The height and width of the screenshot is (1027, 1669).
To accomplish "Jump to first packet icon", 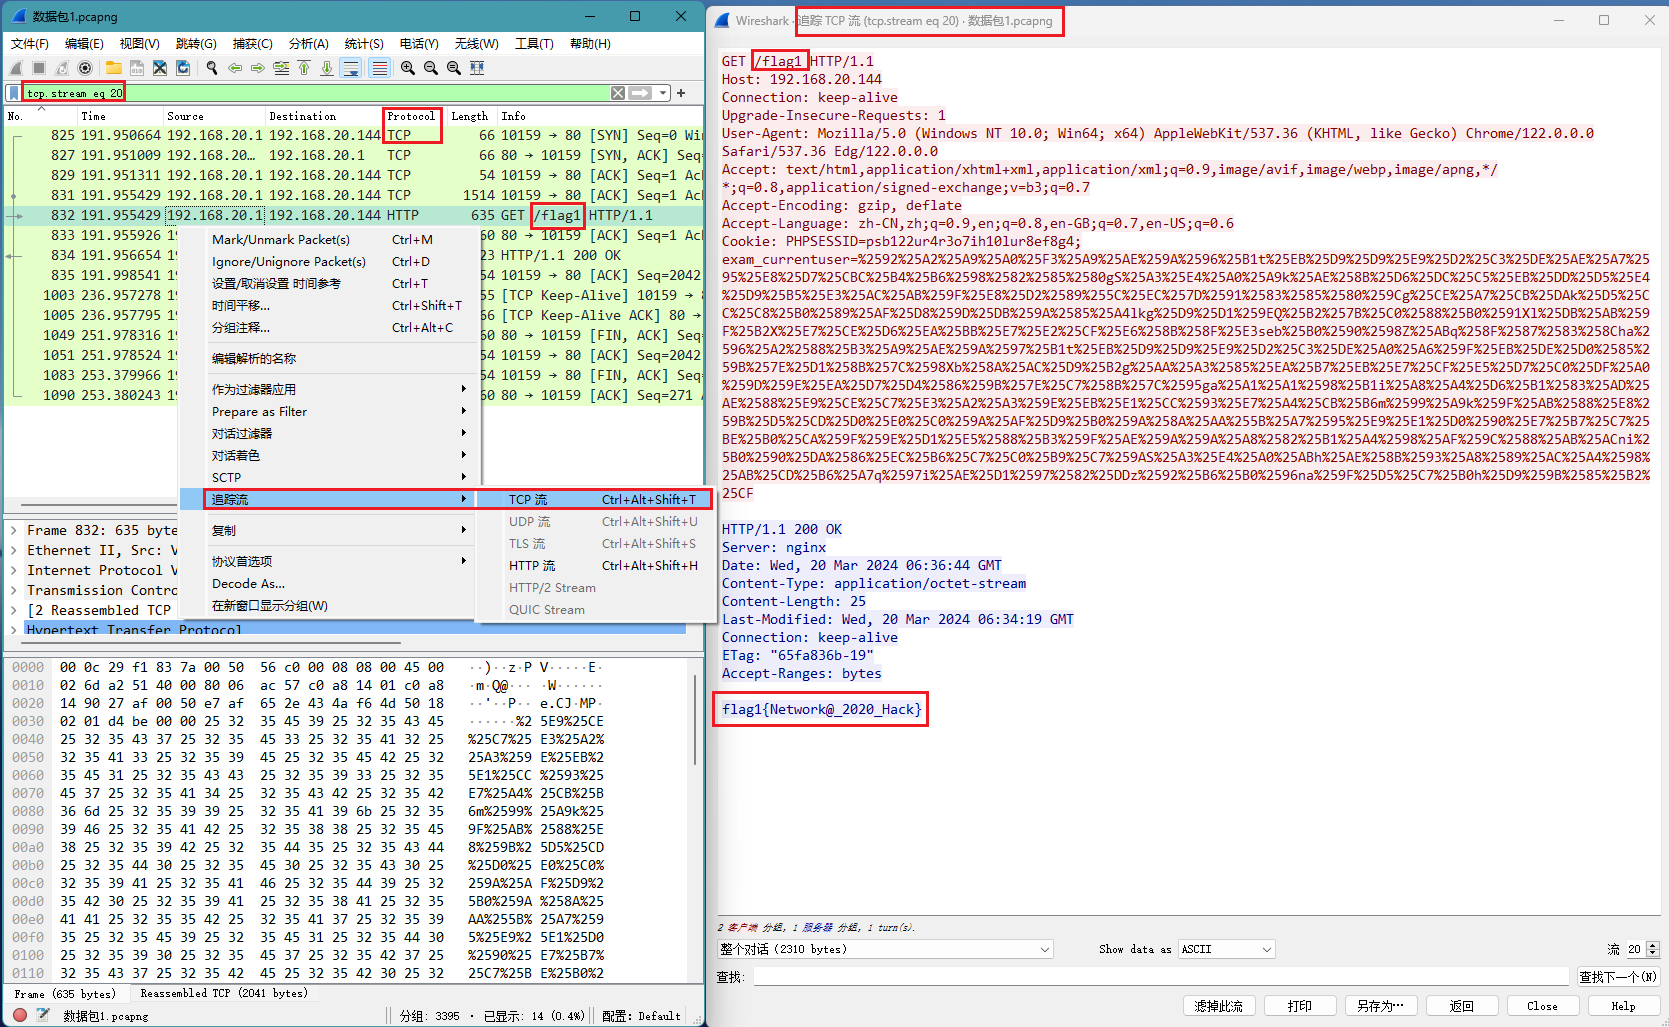I will [x=304, y=68].
